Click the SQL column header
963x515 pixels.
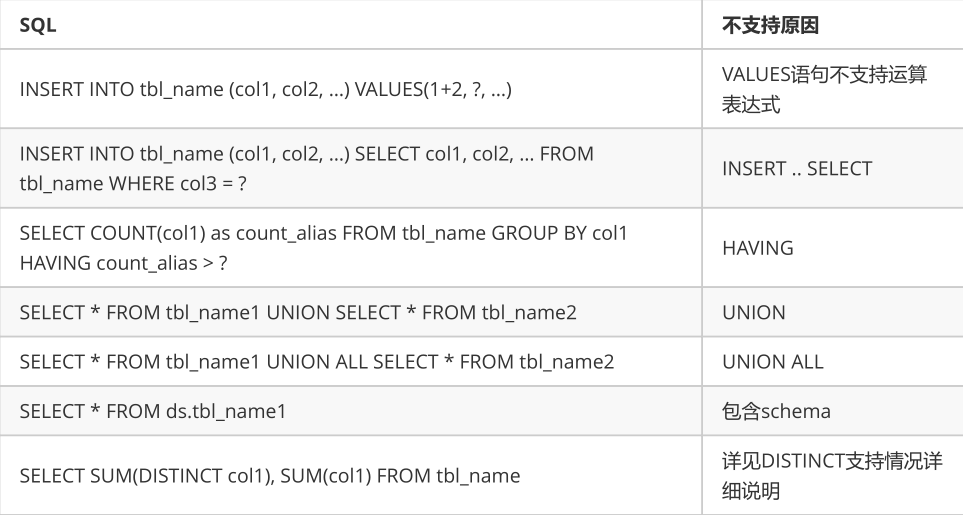351,25
